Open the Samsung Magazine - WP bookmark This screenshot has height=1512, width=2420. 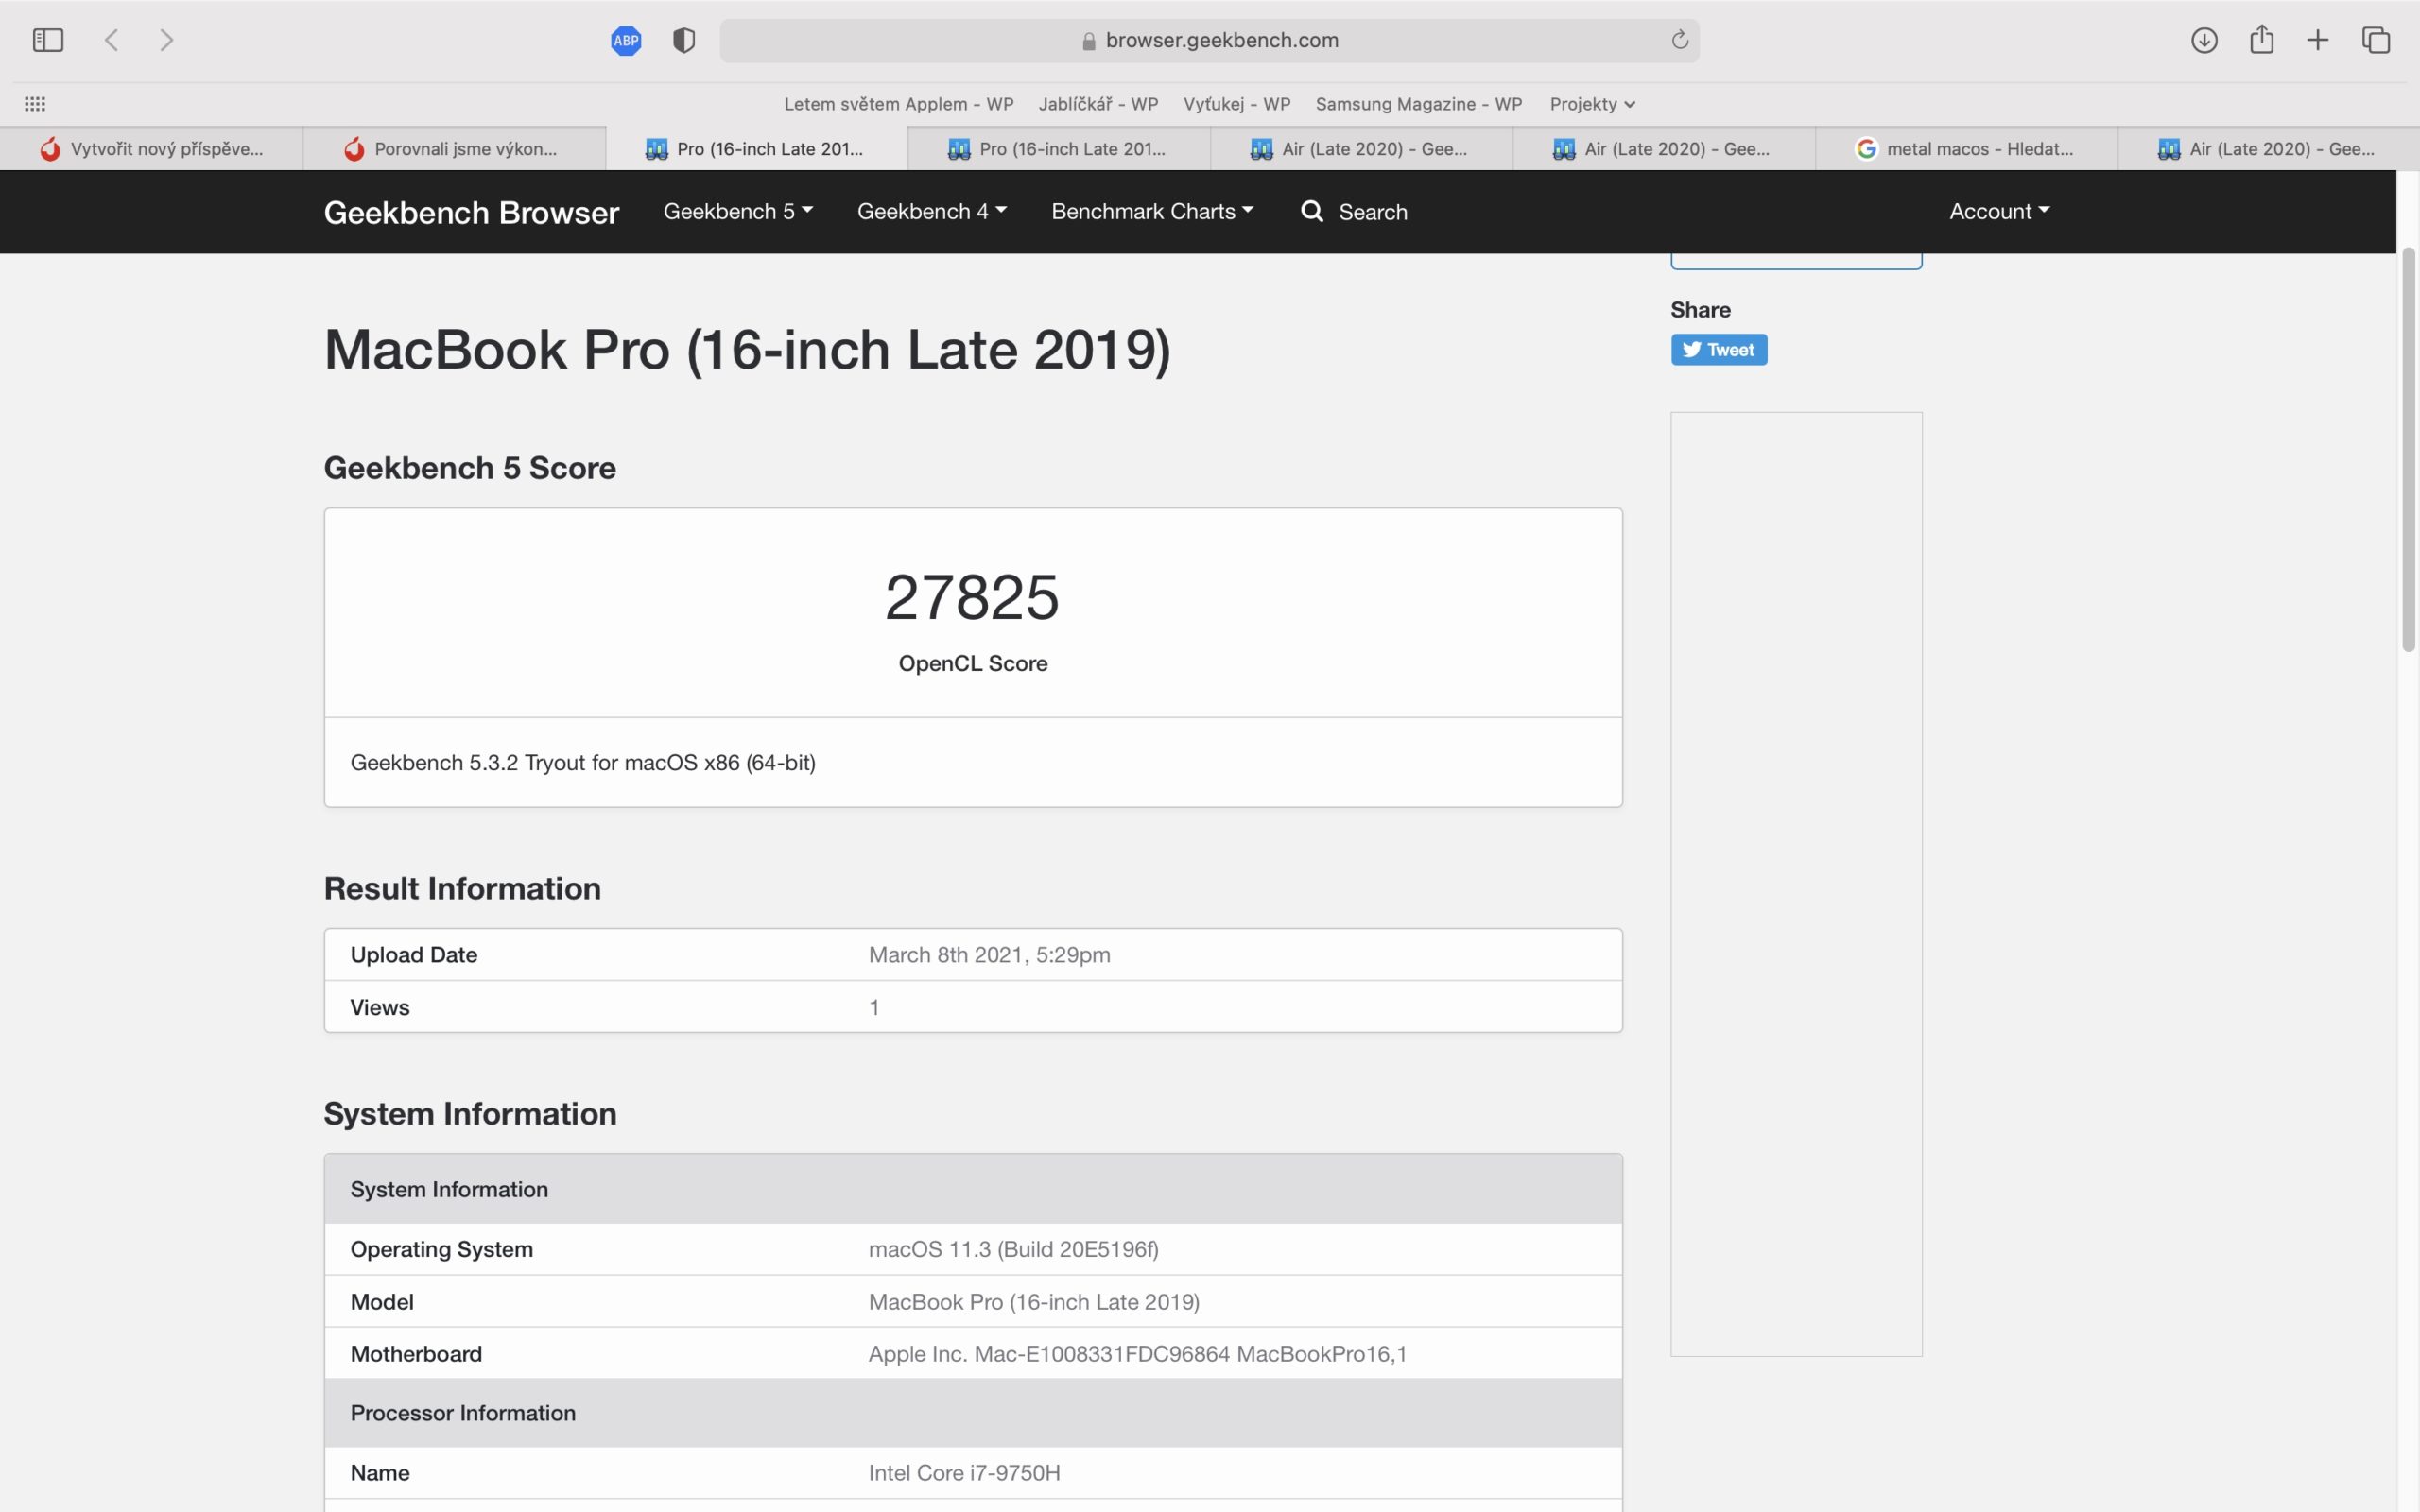[1418, 104]
